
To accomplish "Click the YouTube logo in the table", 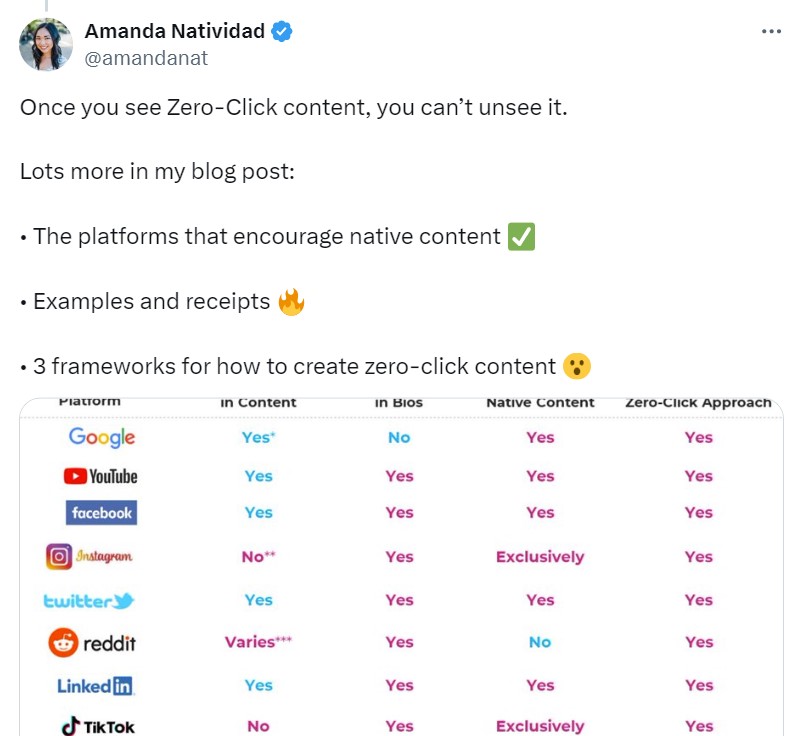I will click(x=102, y=476).
